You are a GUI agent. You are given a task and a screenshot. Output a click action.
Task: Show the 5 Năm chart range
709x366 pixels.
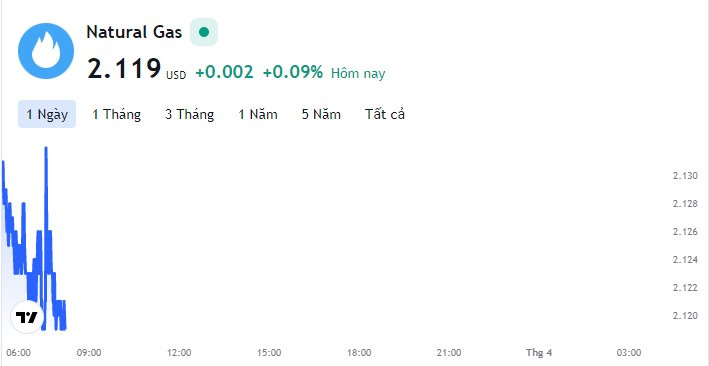click(x=321, y=114)
